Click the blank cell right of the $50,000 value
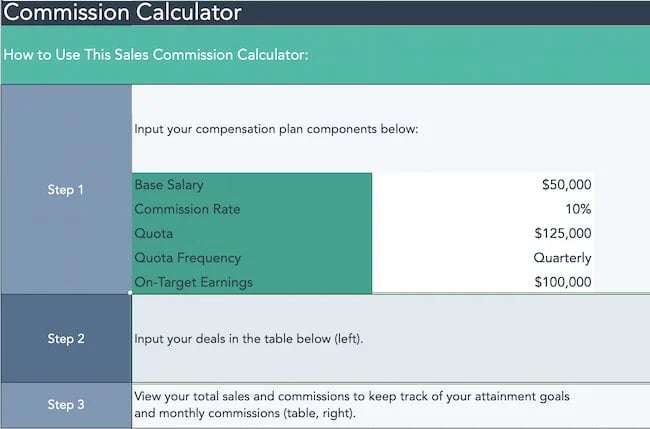This screenshot has height=429, width=650. pos(620,185)
